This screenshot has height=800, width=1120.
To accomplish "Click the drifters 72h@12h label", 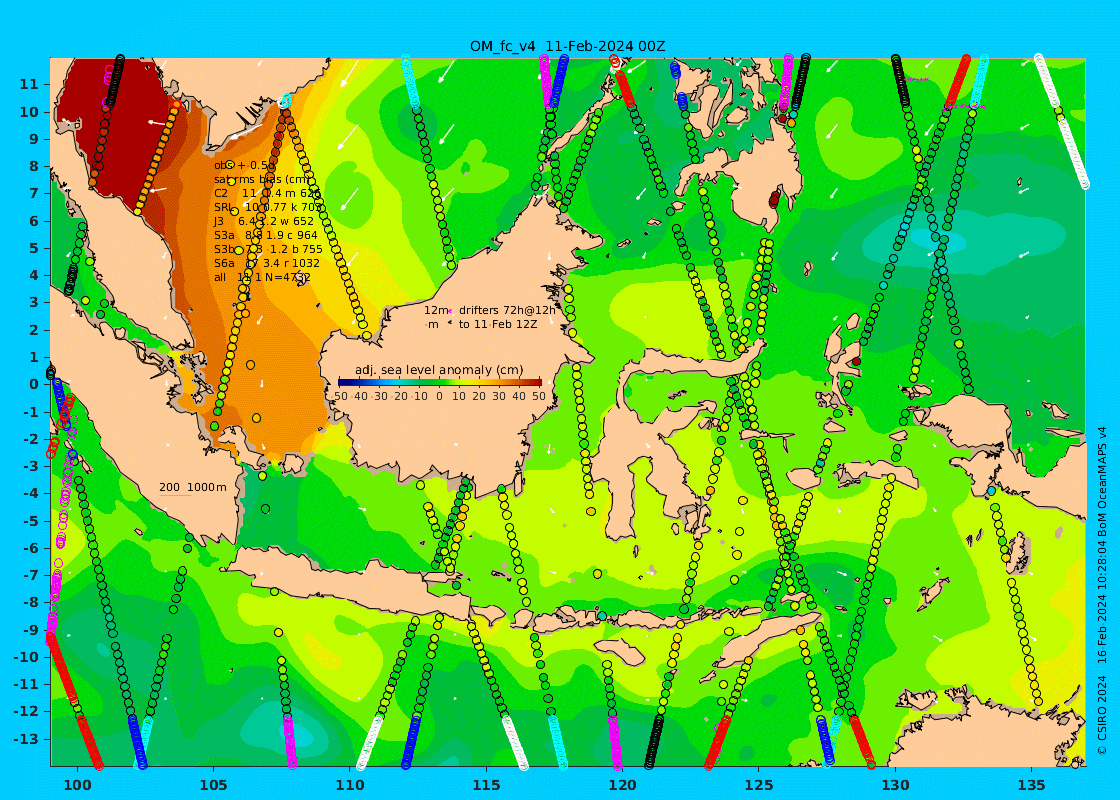I will [506, 310].
